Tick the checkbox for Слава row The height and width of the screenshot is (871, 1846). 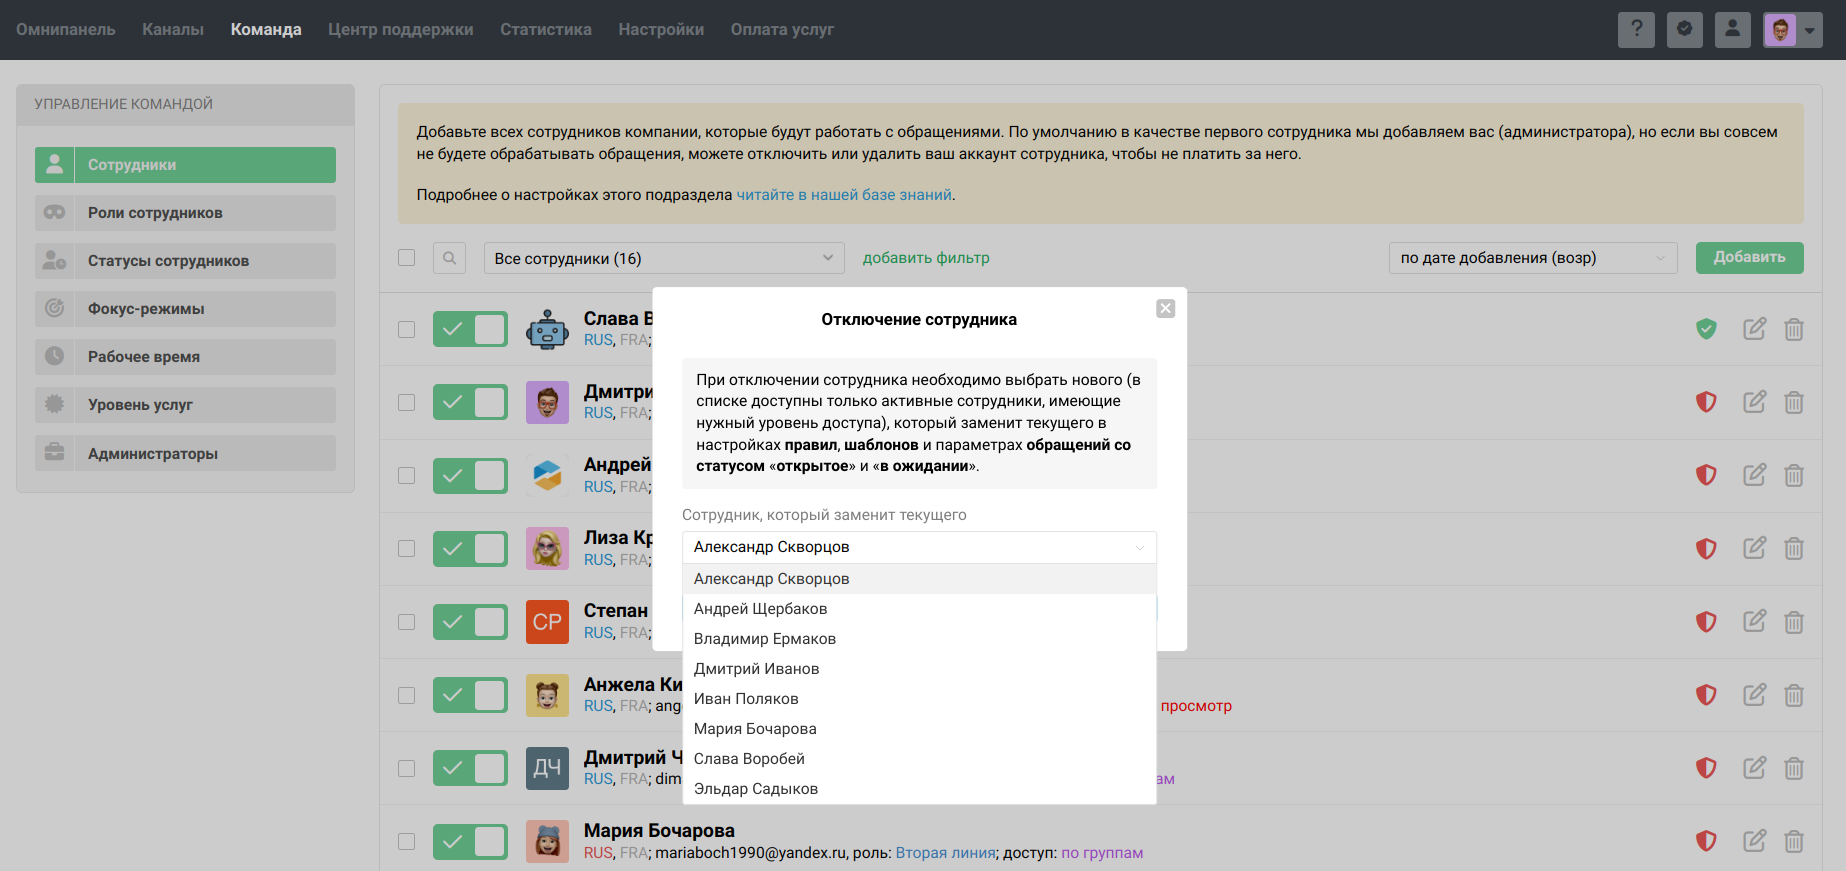(x=406, y=329)
